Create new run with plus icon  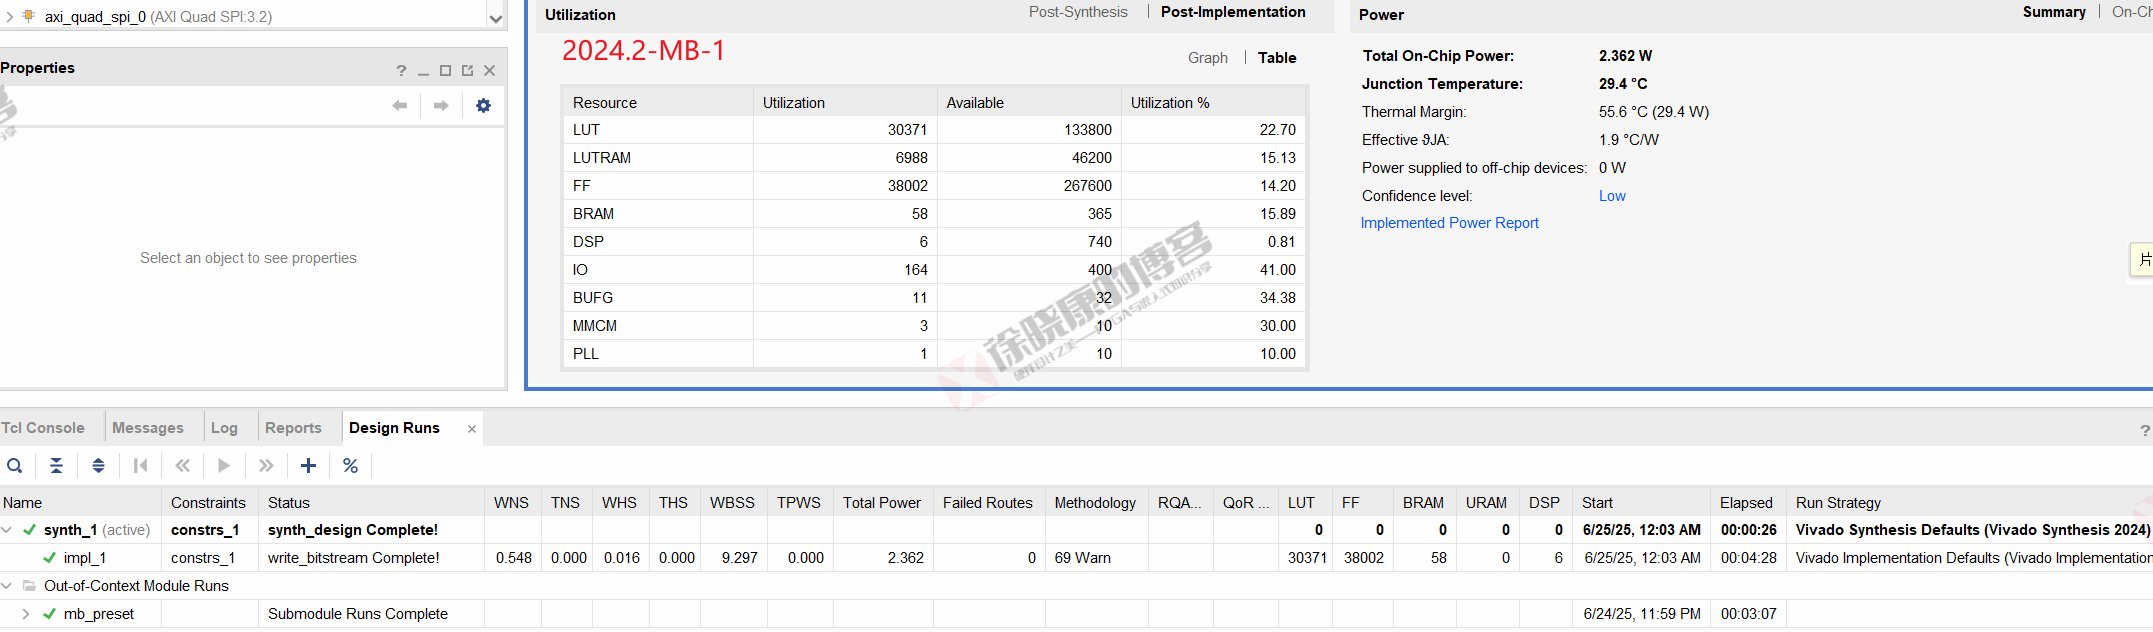tap(308, 465)
